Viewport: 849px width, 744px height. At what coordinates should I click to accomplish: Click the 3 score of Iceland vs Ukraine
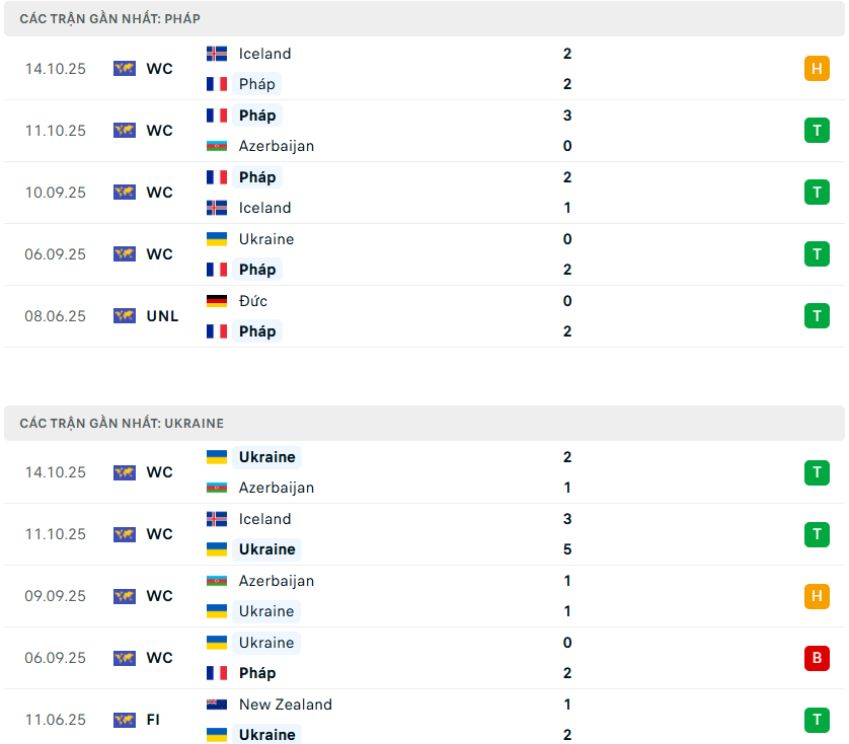click(567, 519)
